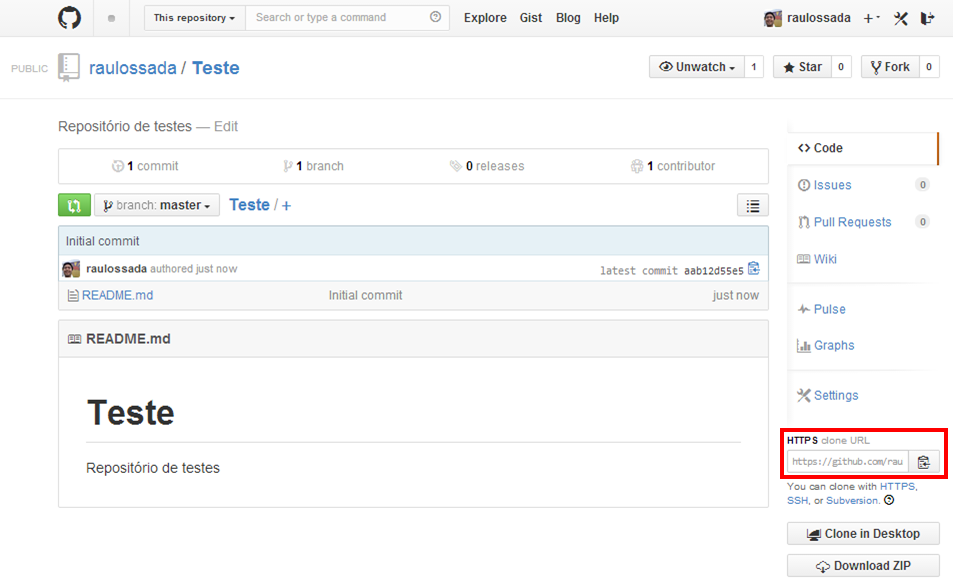953x586 pixels.
Task: View the 1 contributor page
Action: (x=673, y=166)
